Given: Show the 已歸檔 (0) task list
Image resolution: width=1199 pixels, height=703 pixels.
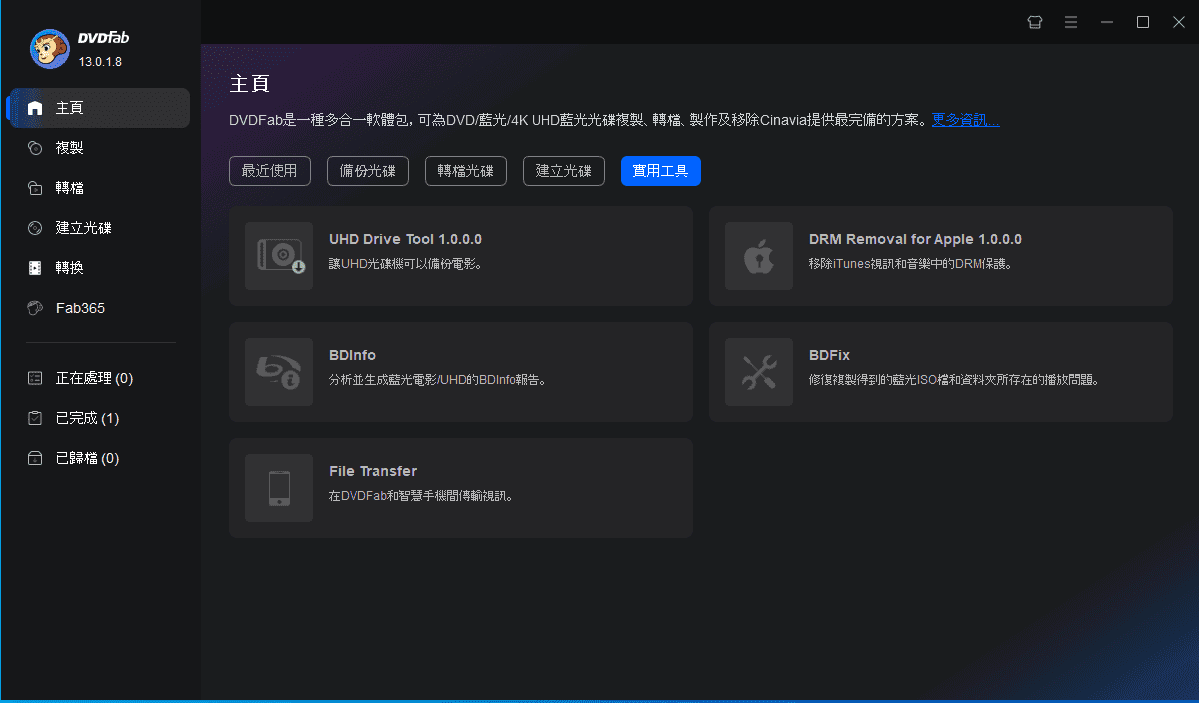Looking at the screenshot, I should (99, 458).
